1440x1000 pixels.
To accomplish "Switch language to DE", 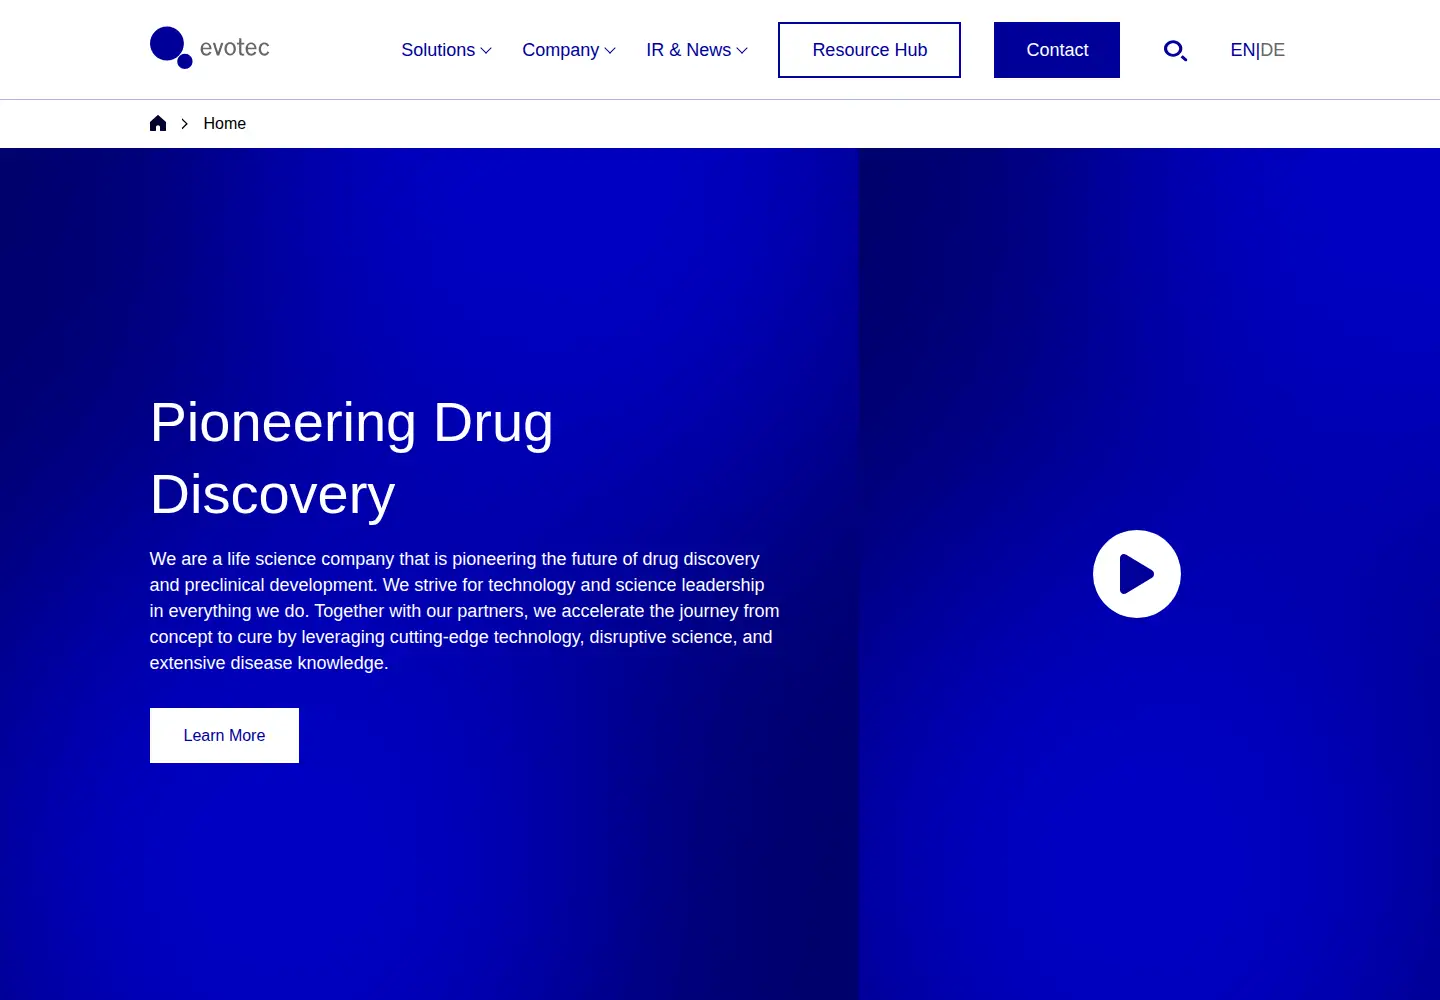I will point(1273,50).
